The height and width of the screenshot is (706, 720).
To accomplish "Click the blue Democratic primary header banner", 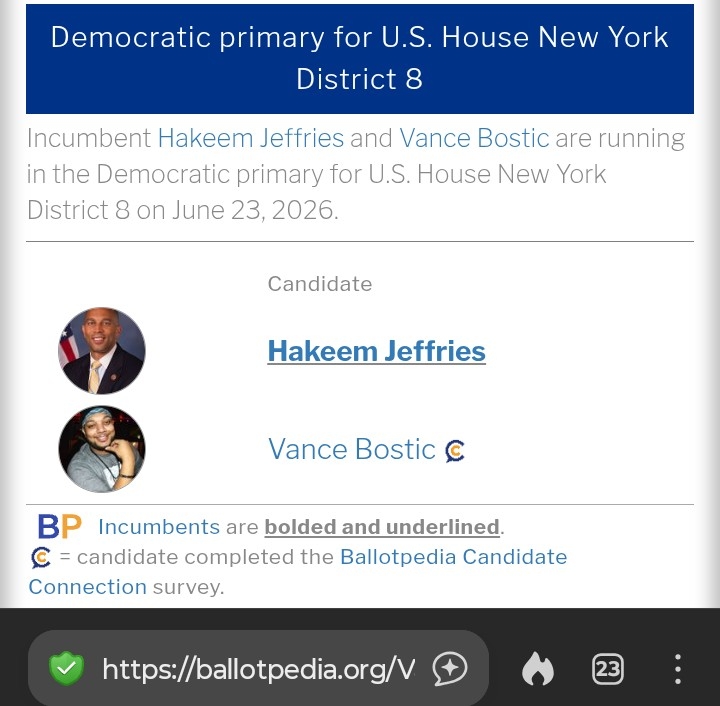I will click(360, 58).
